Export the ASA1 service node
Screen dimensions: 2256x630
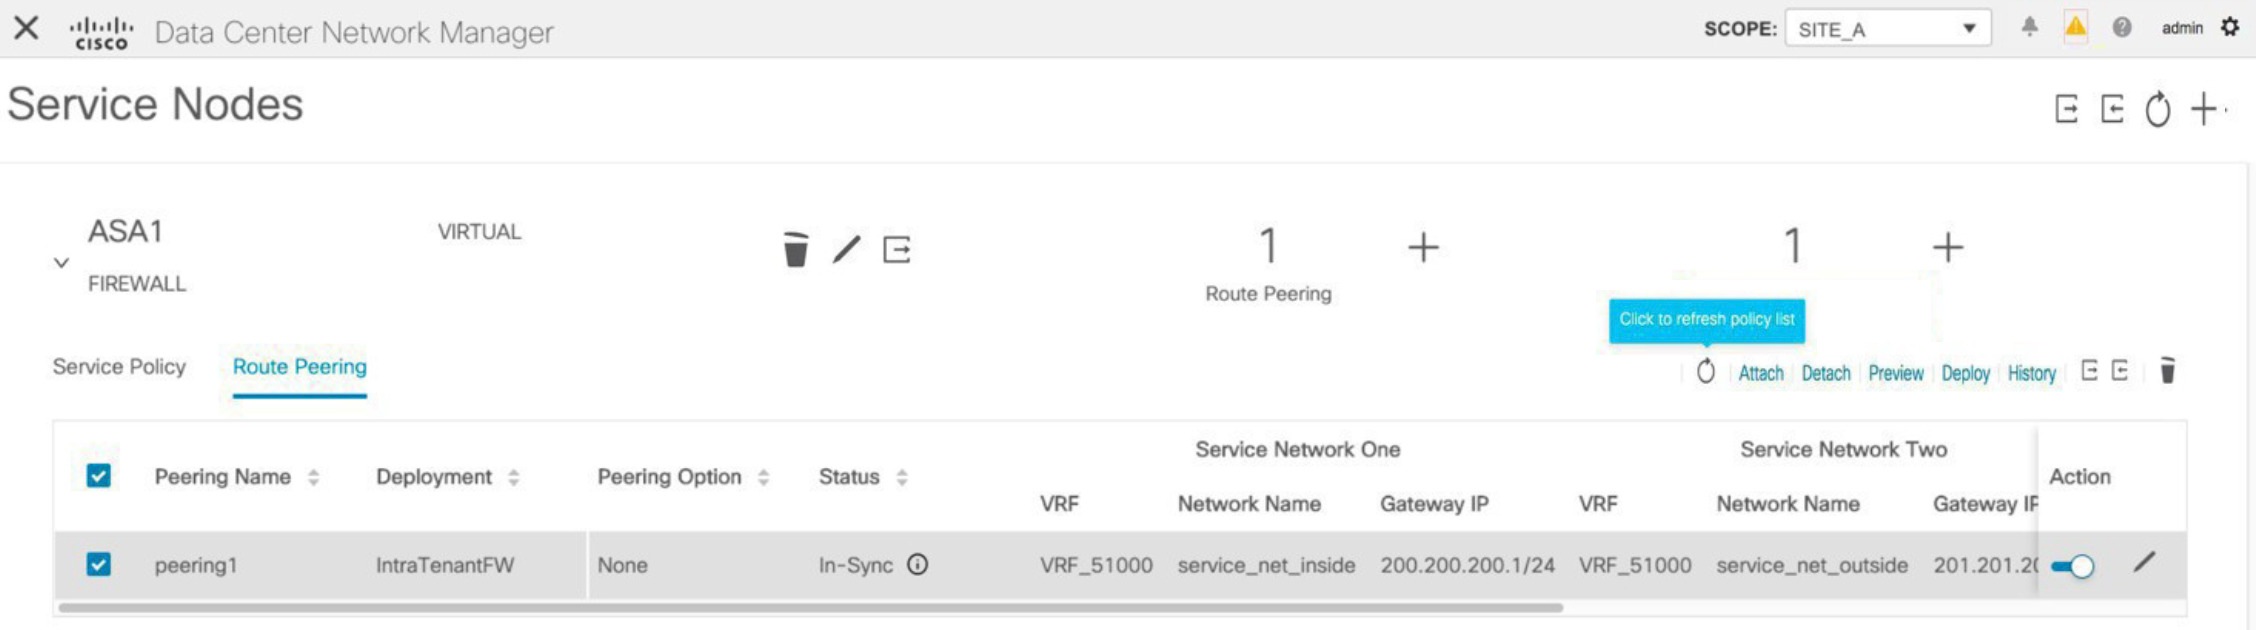tap(897, 249)
